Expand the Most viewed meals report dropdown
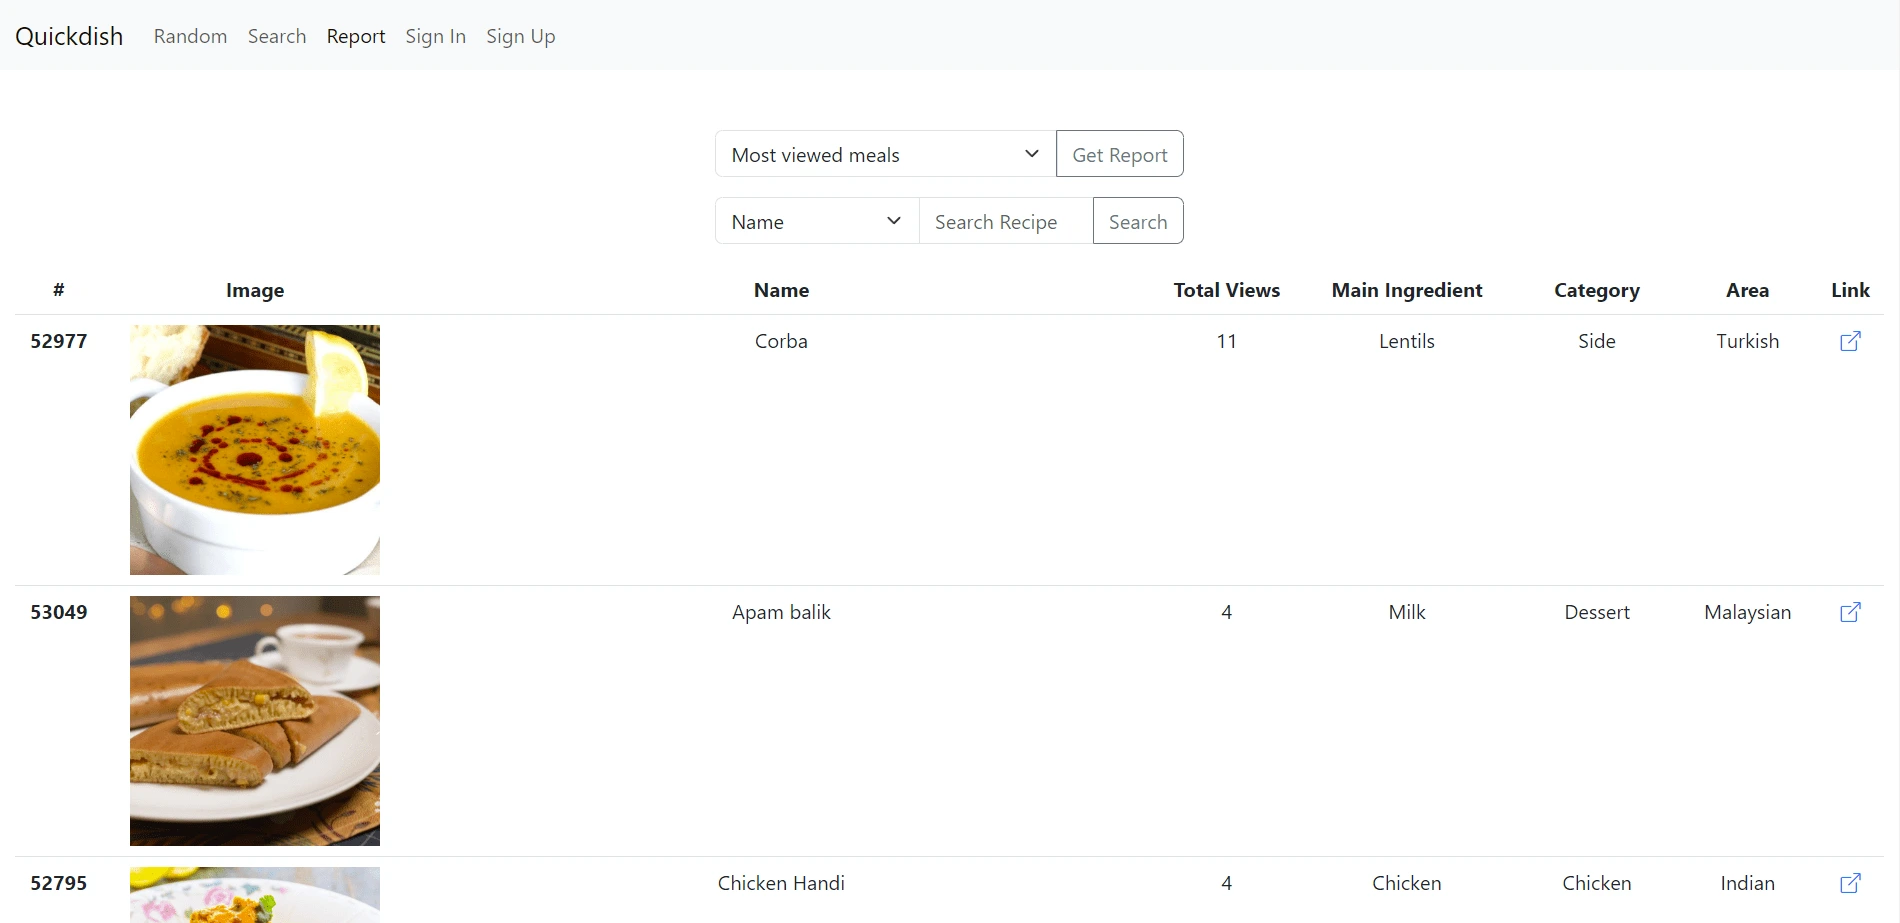Image resolution: width=1900 pixels, height=923 pixels. [885, 154]
